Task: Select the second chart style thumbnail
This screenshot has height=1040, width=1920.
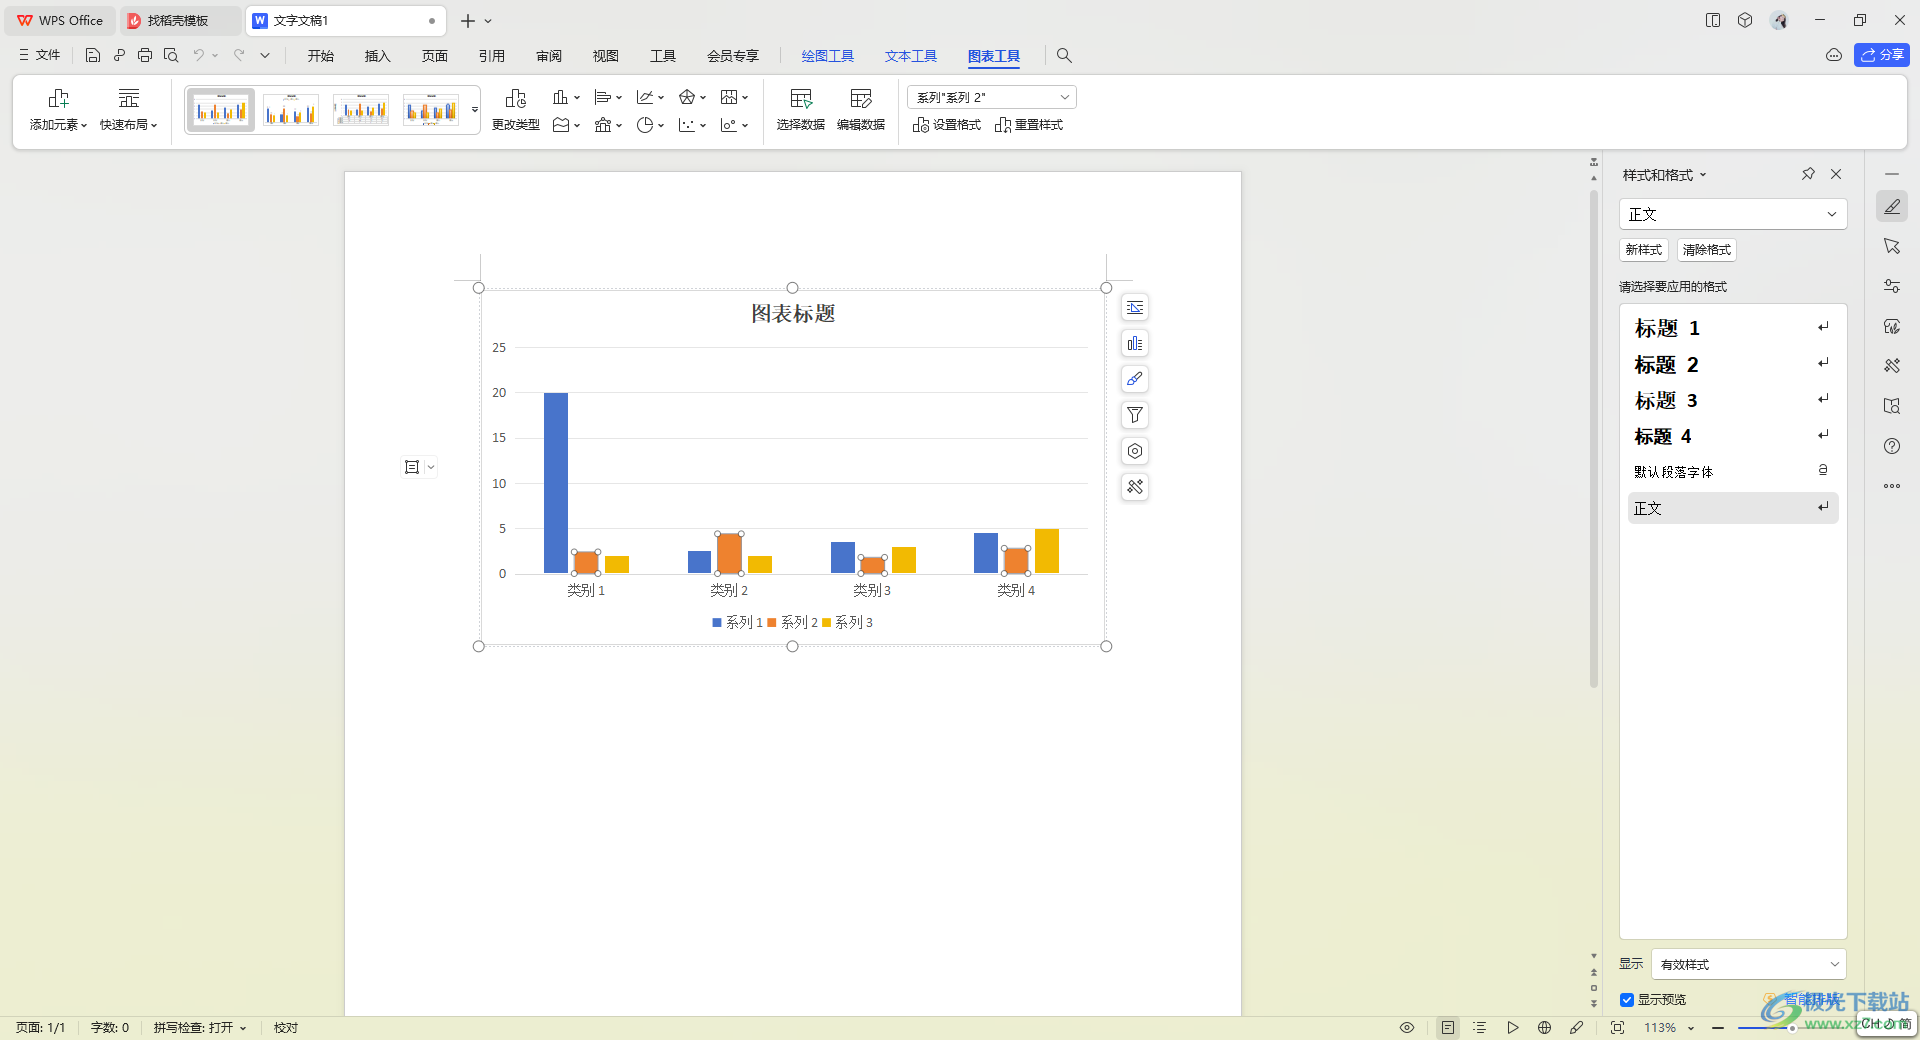Action: 291,110
